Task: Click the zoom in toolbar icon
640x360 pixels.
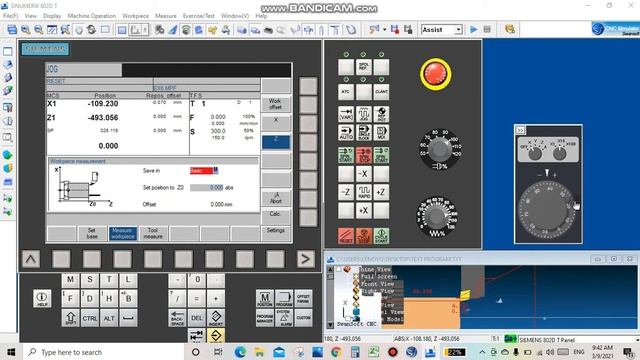Action: coord(25,29)
